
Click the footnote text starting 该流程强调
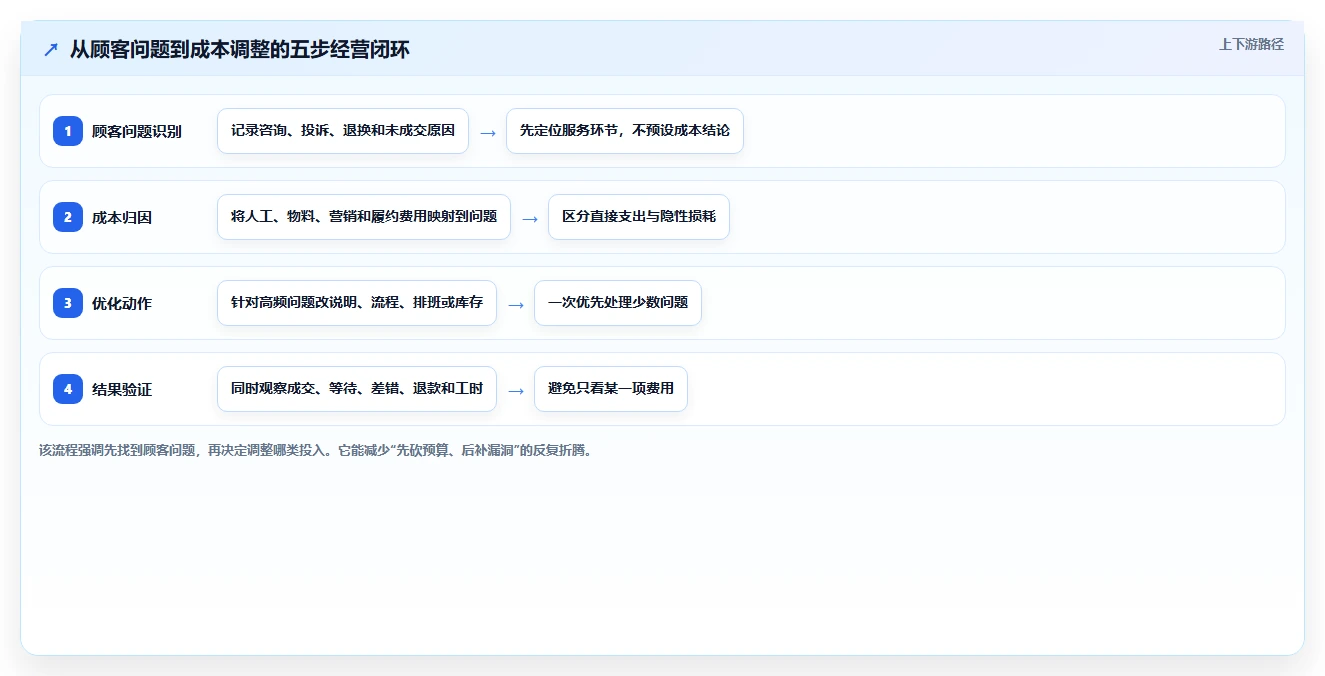coord(316,450)
